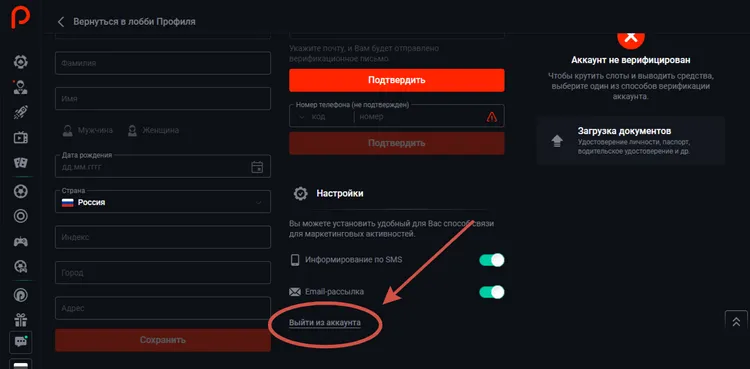Click the bright red Подтвердить email button
This screenshot has height=369, width=750.
397,80
